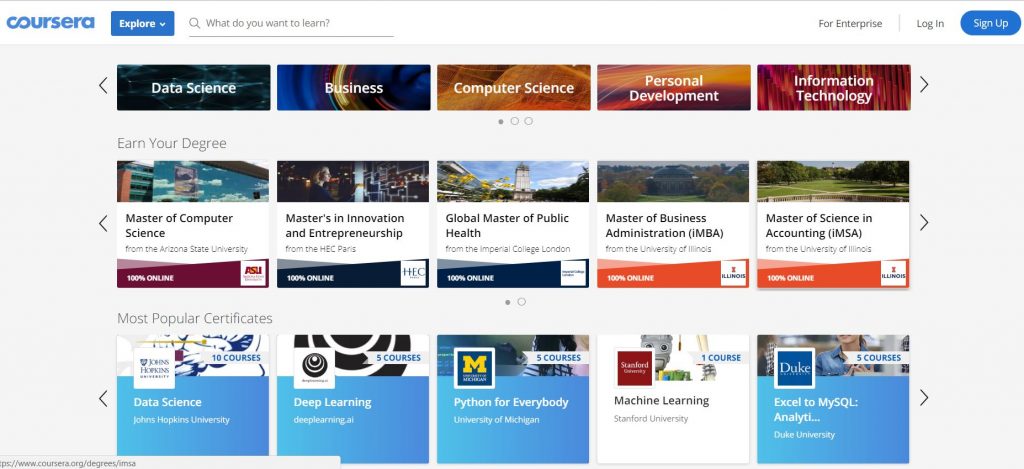Click the Arizona State University campus image

coord(193,182)
